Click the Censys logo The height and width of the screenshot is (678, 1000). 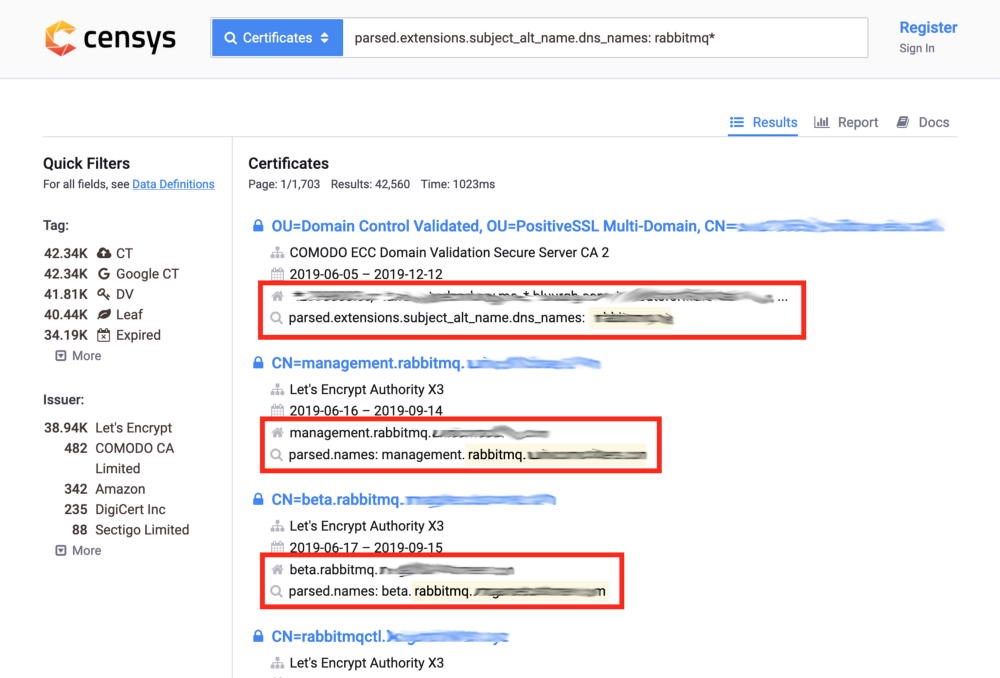point(110,38)
